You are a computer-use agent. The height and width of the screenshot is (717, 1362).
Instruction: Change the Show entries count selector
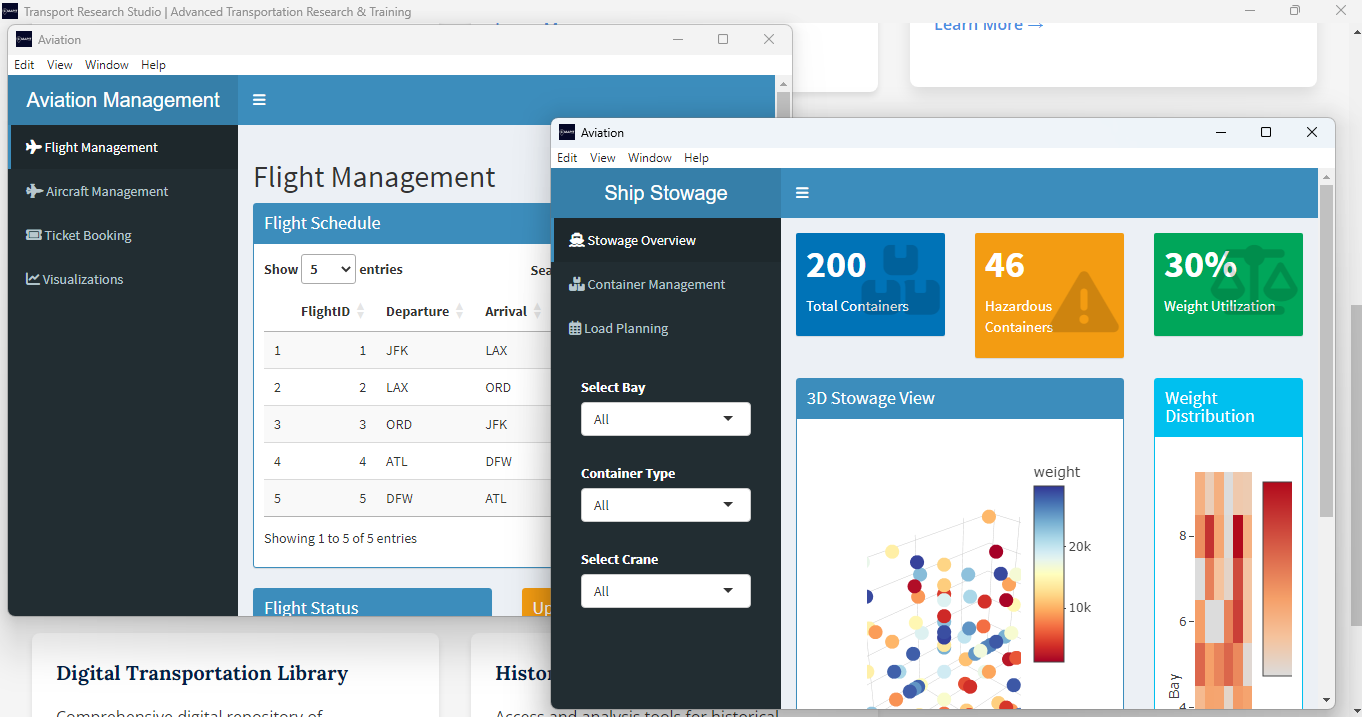(x=329, y=269)
